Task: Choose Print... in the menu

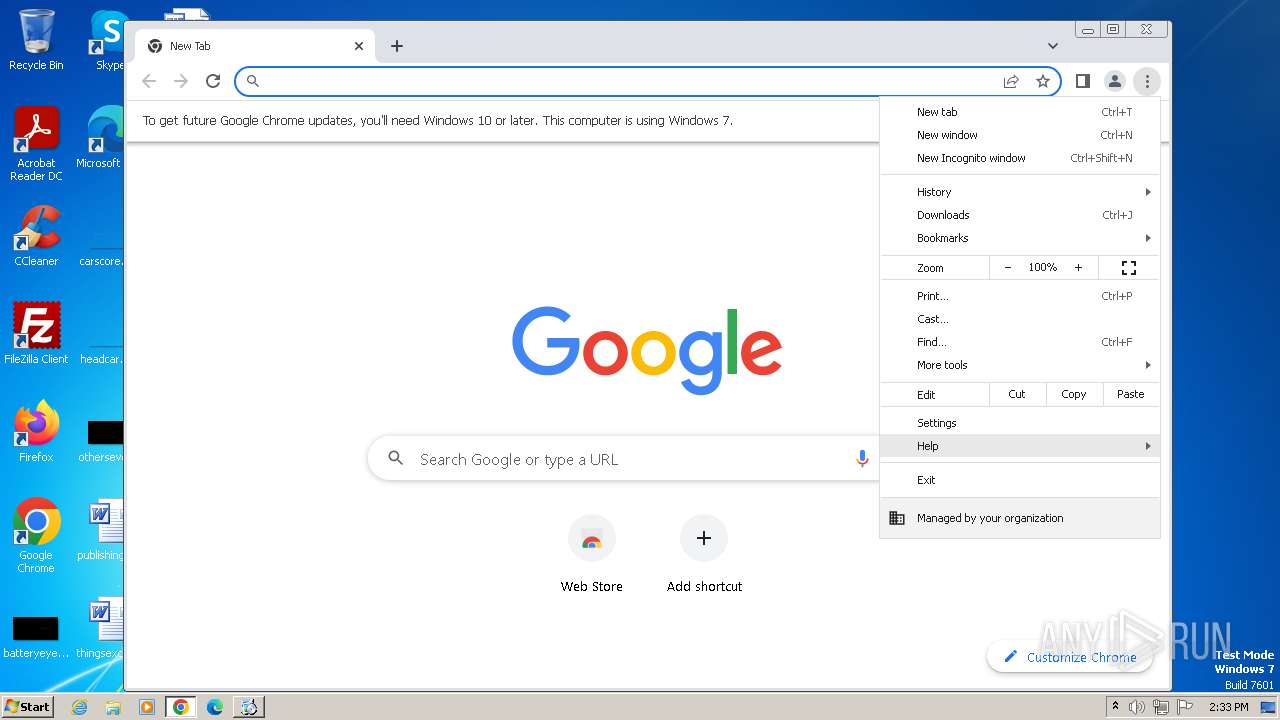Action: pyautogui.click(x=1020, y=296)
